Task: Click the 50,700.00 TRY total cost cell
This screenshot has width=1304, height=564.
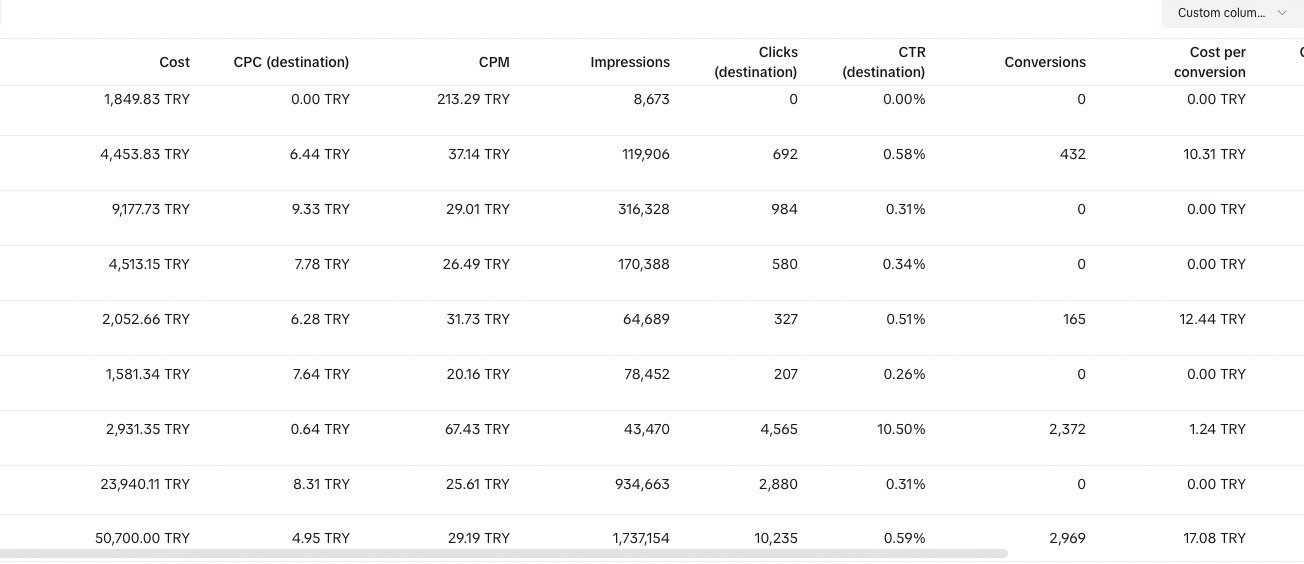Action: pyautogui.click(x=142, y=538)
